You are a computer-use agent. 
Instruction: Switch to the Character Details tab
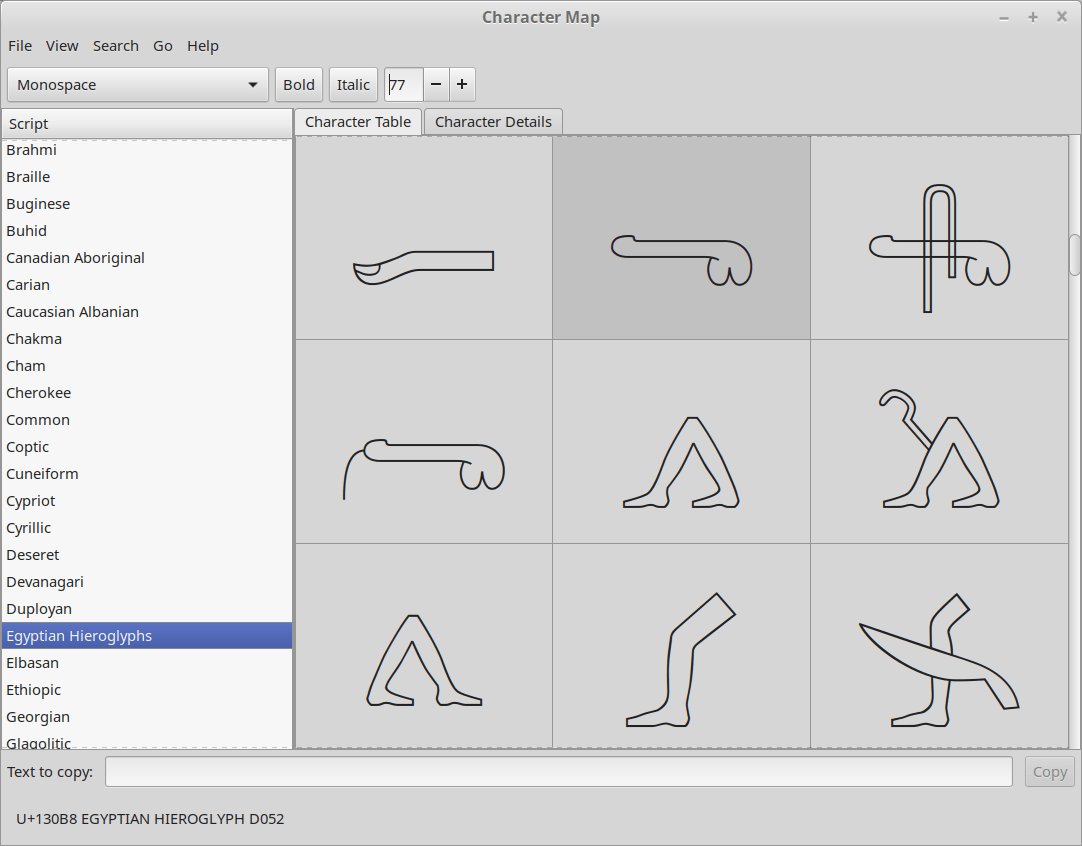[x=493, y=122]
